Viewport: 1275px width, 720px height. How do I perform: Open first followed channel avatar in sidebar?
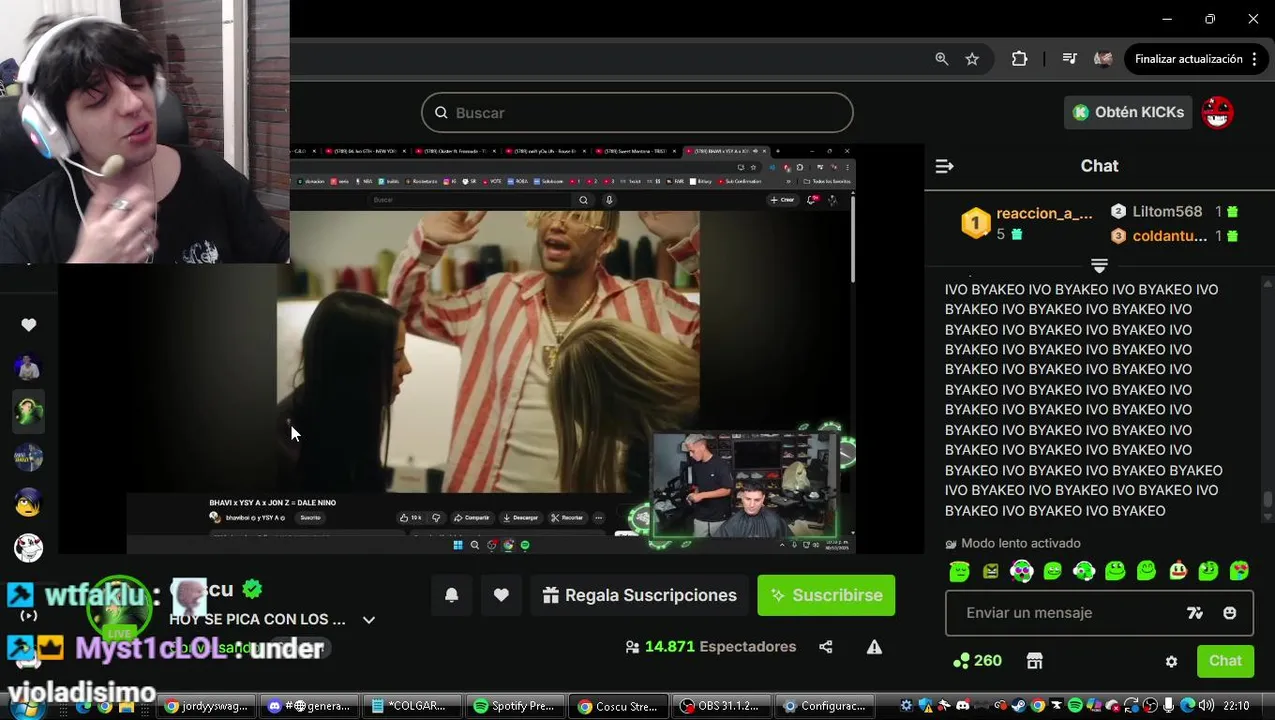click(28, 367)
